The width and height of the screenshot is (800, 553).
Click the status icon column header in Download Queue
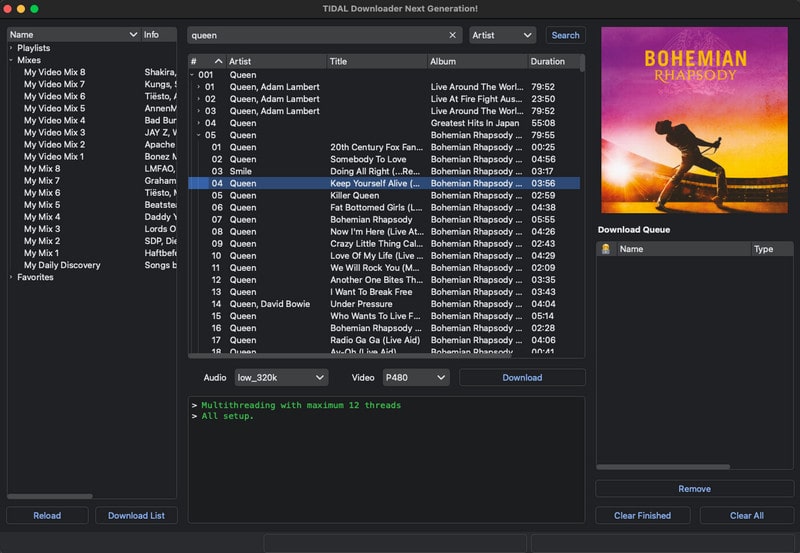(x=605, y=249)
